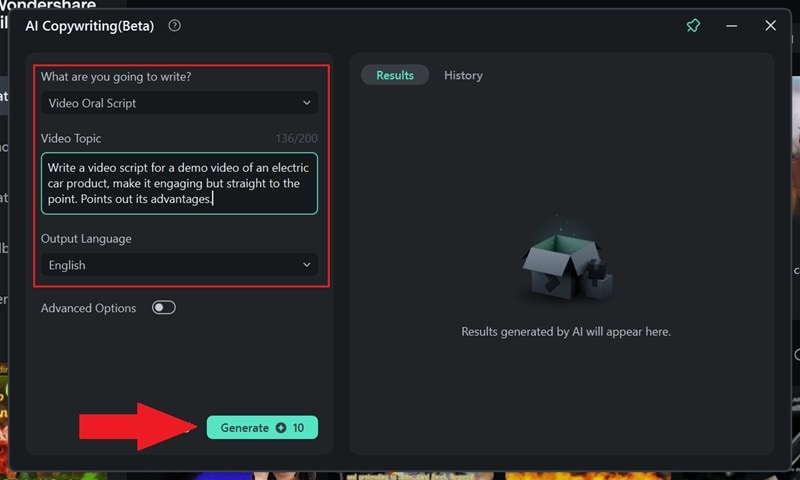
Task: Click the 'Video Topic' label
Action: click(x=71, y=138)
